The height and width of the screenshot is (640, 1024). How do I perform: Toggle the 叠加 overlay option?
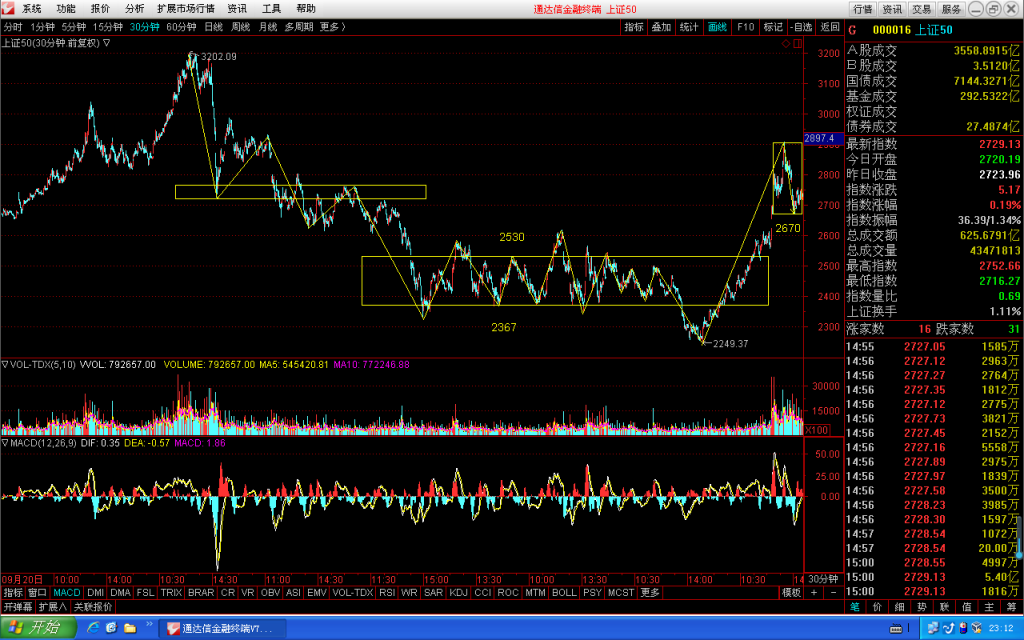pyautogui.click(x=662, y=27)
